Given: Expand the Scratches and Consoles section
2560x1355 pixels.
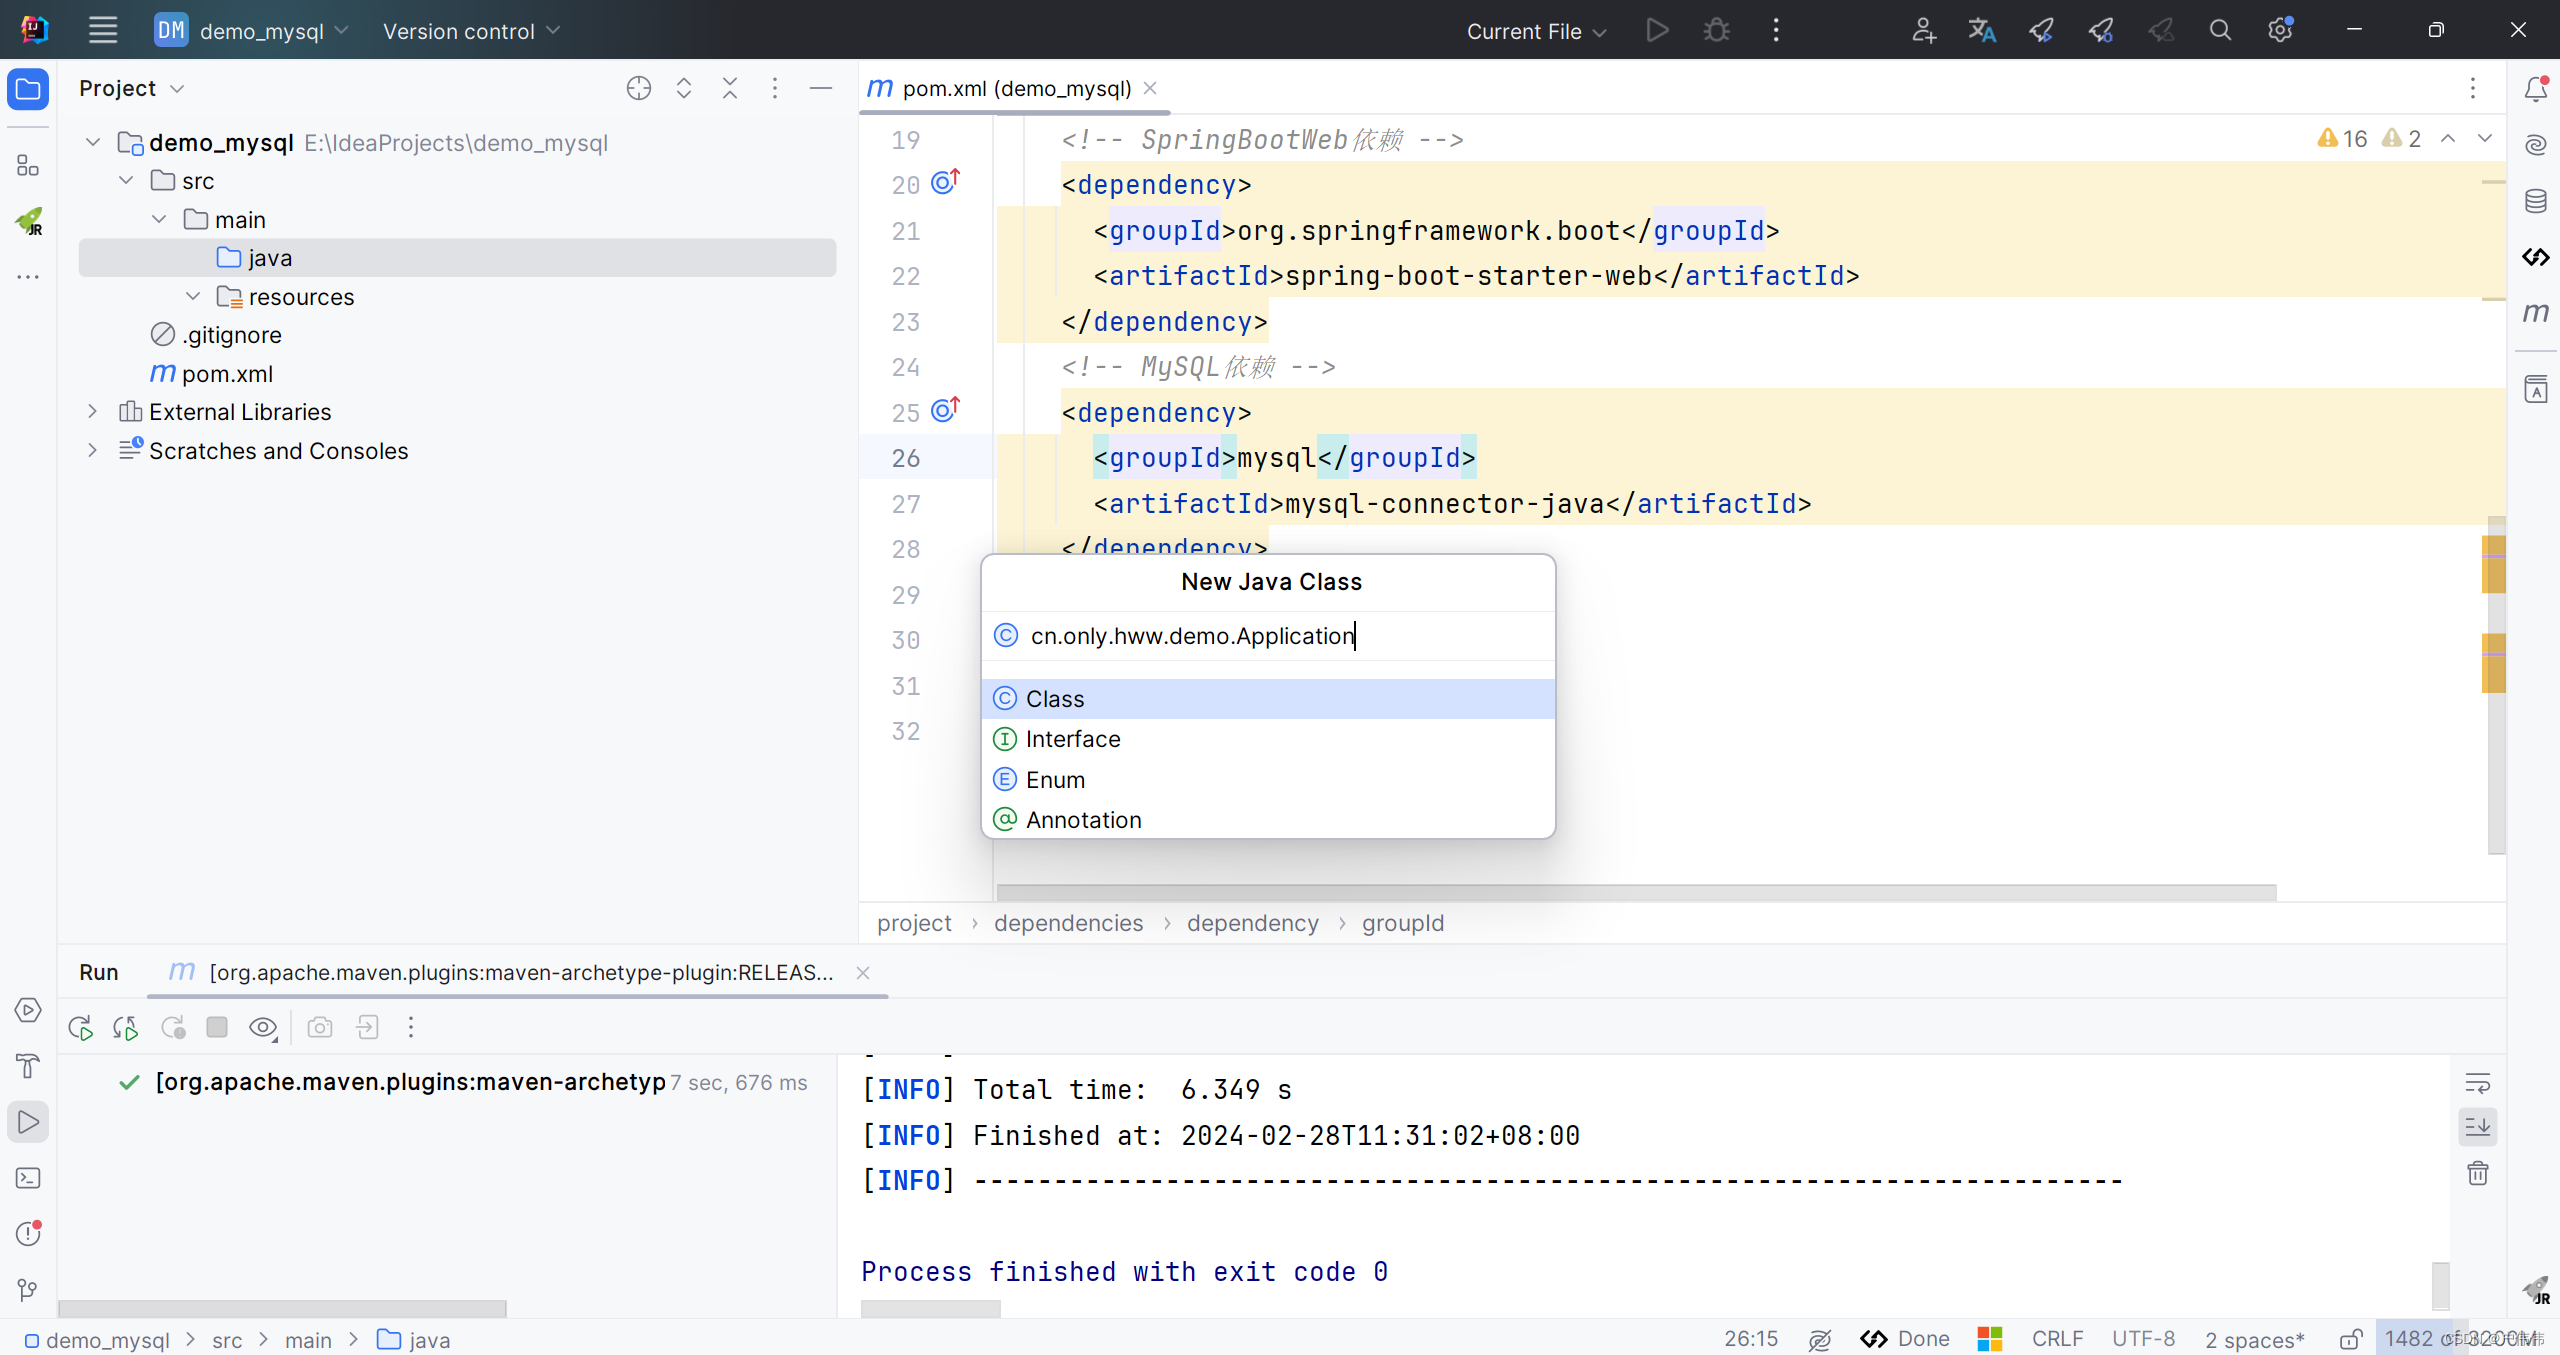Looking at the screenshot, I should [93, 451].
